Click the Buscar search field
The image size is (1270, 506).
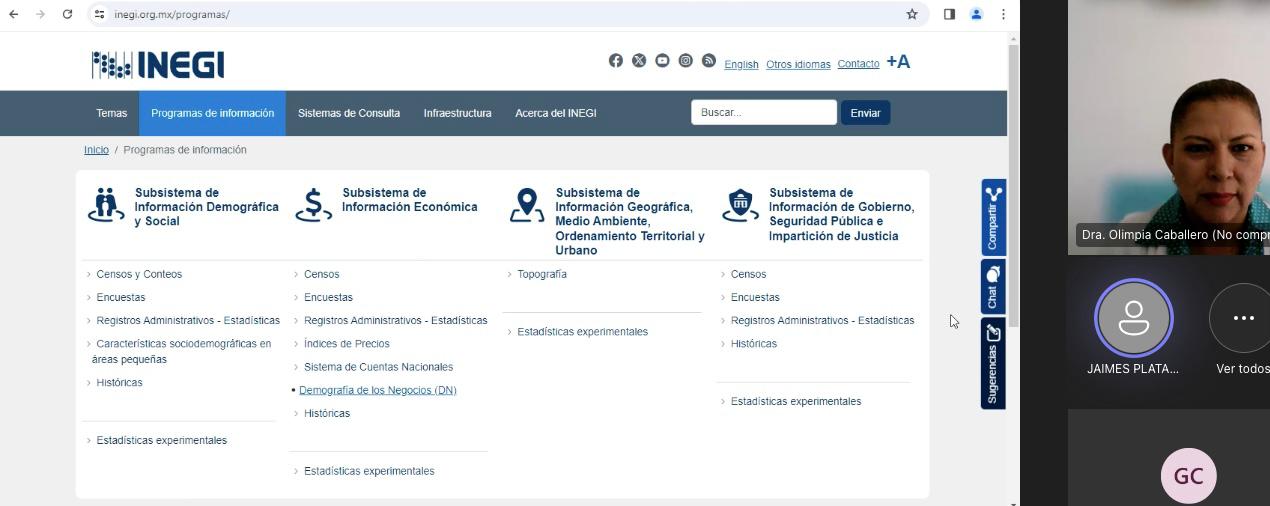[764, 112]
